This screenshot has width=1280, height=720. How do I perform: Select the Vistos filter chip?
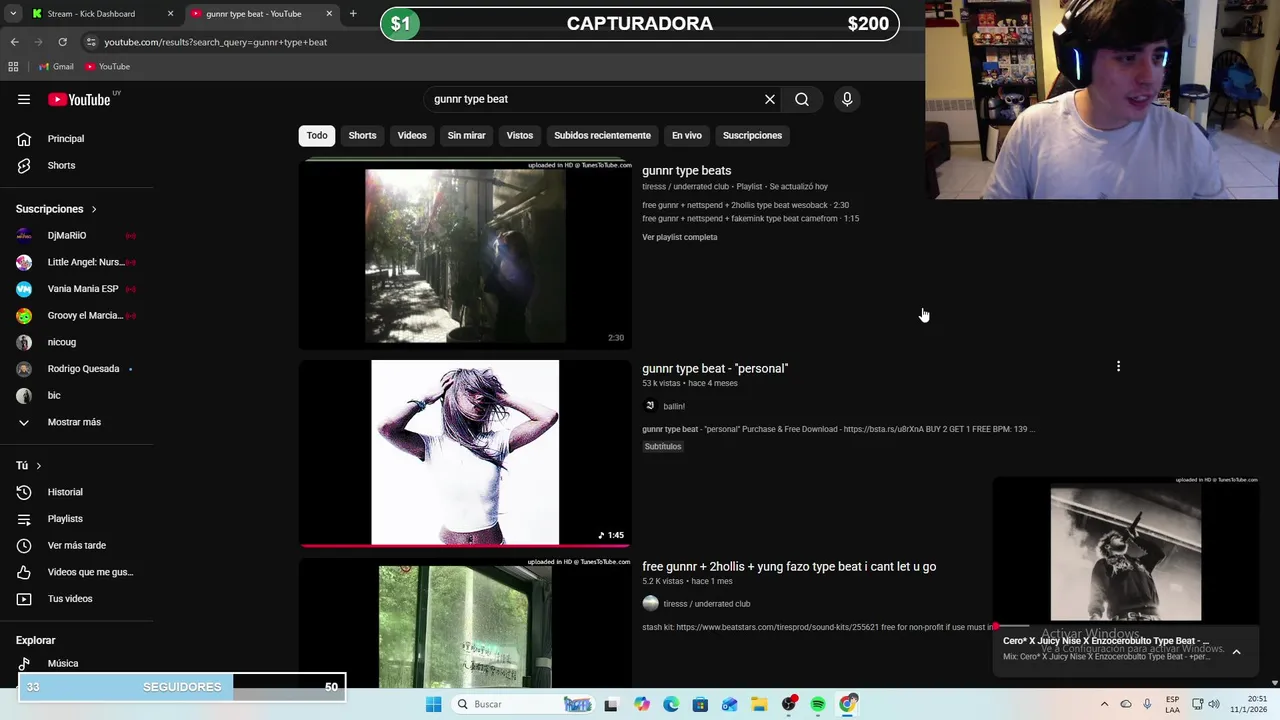pyautogui.click(x=520, y=135)
